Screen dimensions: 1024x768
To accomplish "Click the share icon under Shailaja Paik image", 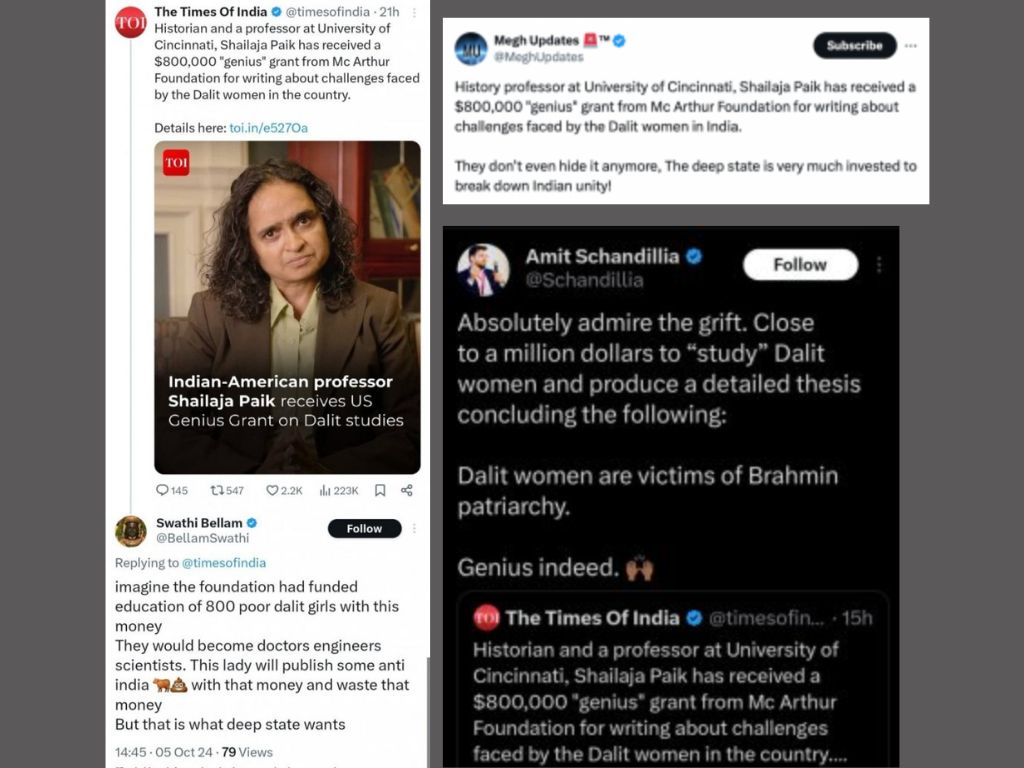I will pyautogui.click(x=406, y=490).
